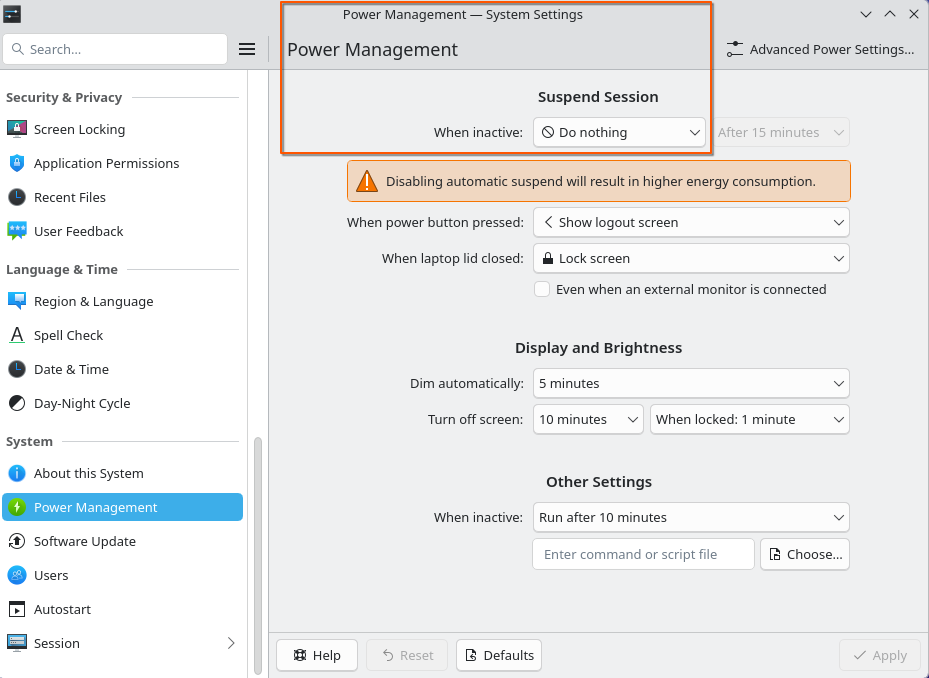
Task: Select the Recent Files clock icon
Action: (17, 197)
